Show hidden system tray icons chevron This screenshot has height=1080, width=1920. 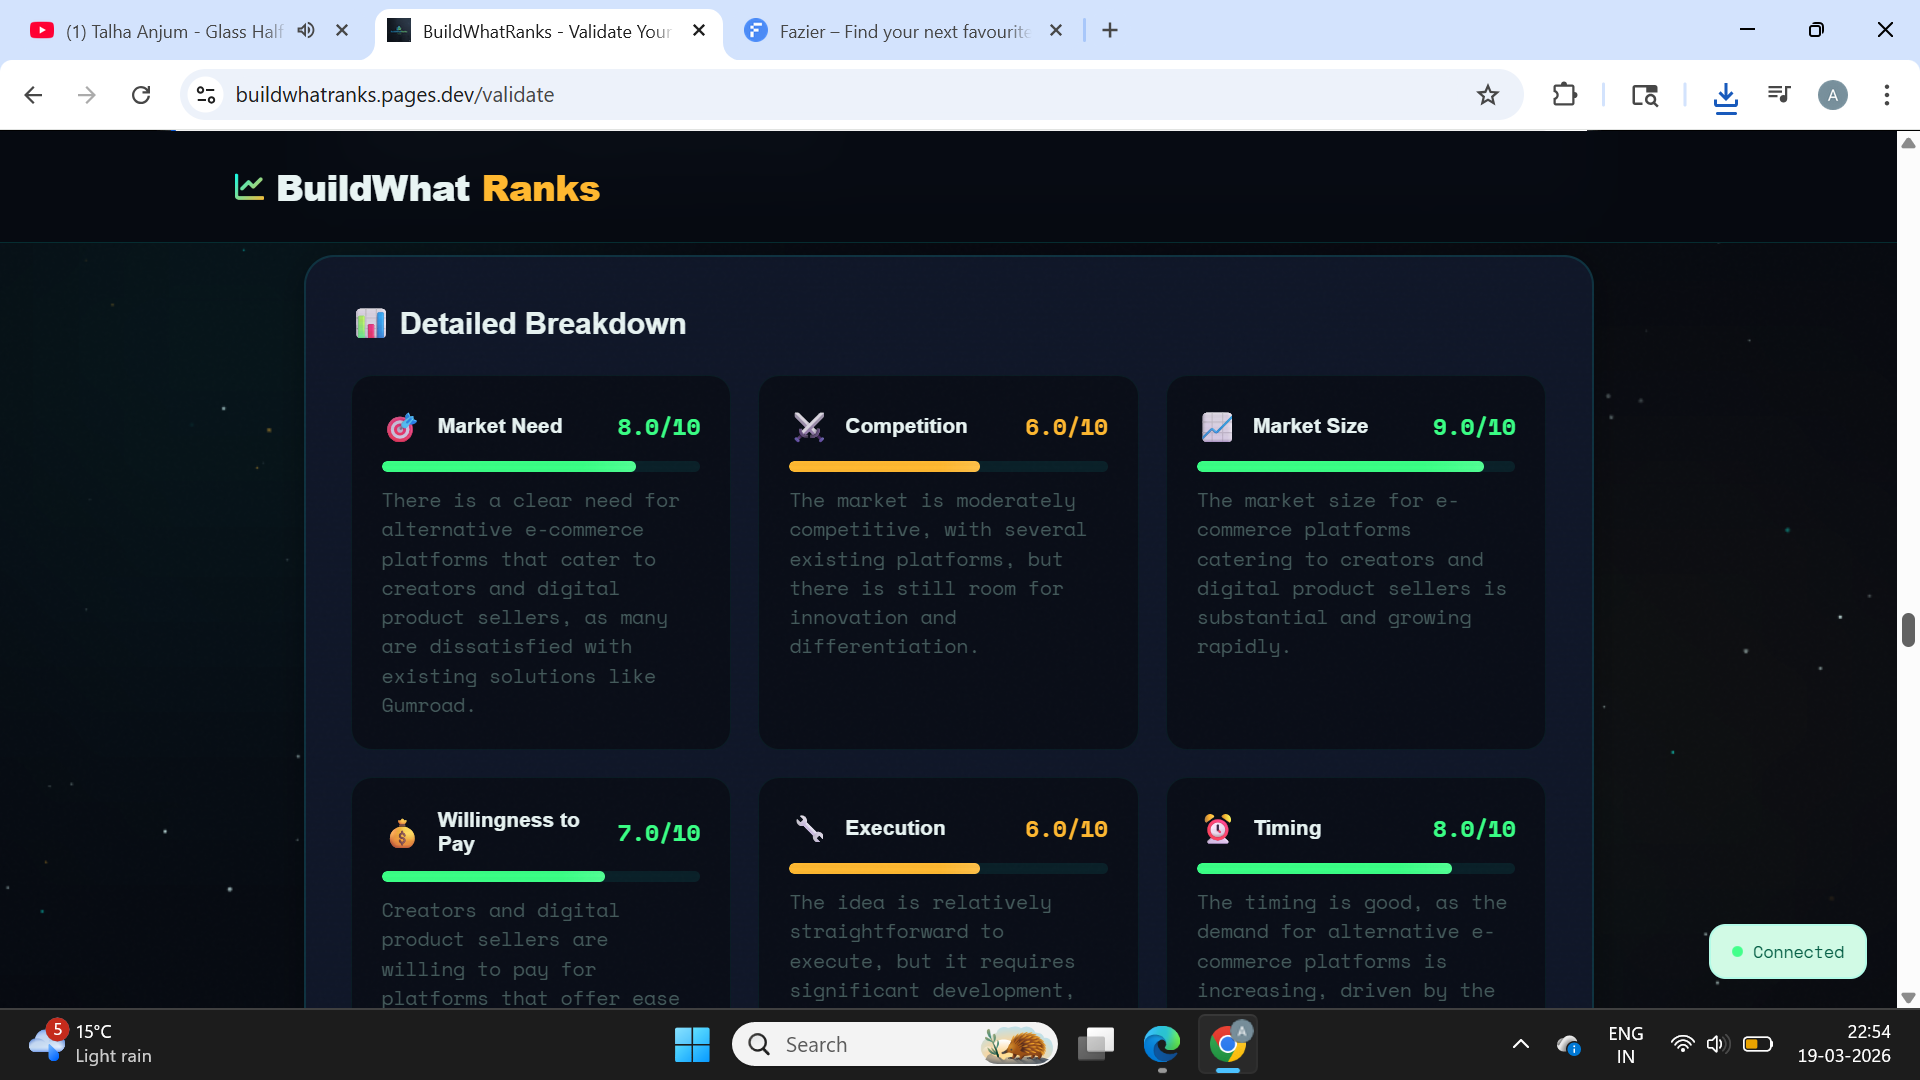click(1520, 1044)
